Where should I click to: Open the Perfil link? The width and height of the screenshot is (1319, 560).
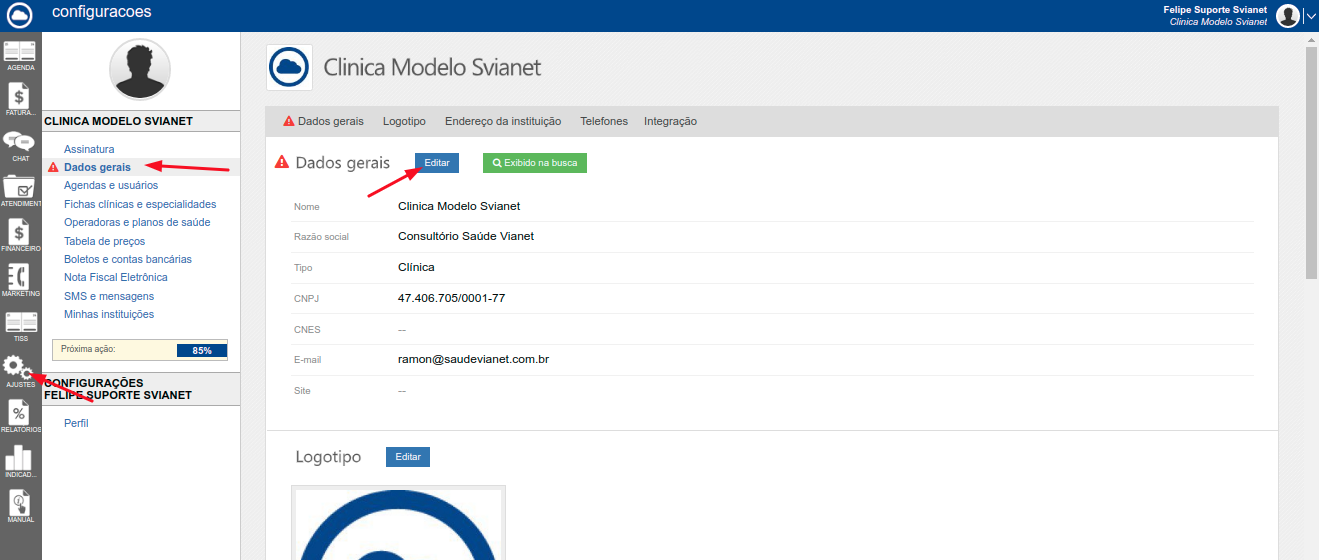coord(76,423)
